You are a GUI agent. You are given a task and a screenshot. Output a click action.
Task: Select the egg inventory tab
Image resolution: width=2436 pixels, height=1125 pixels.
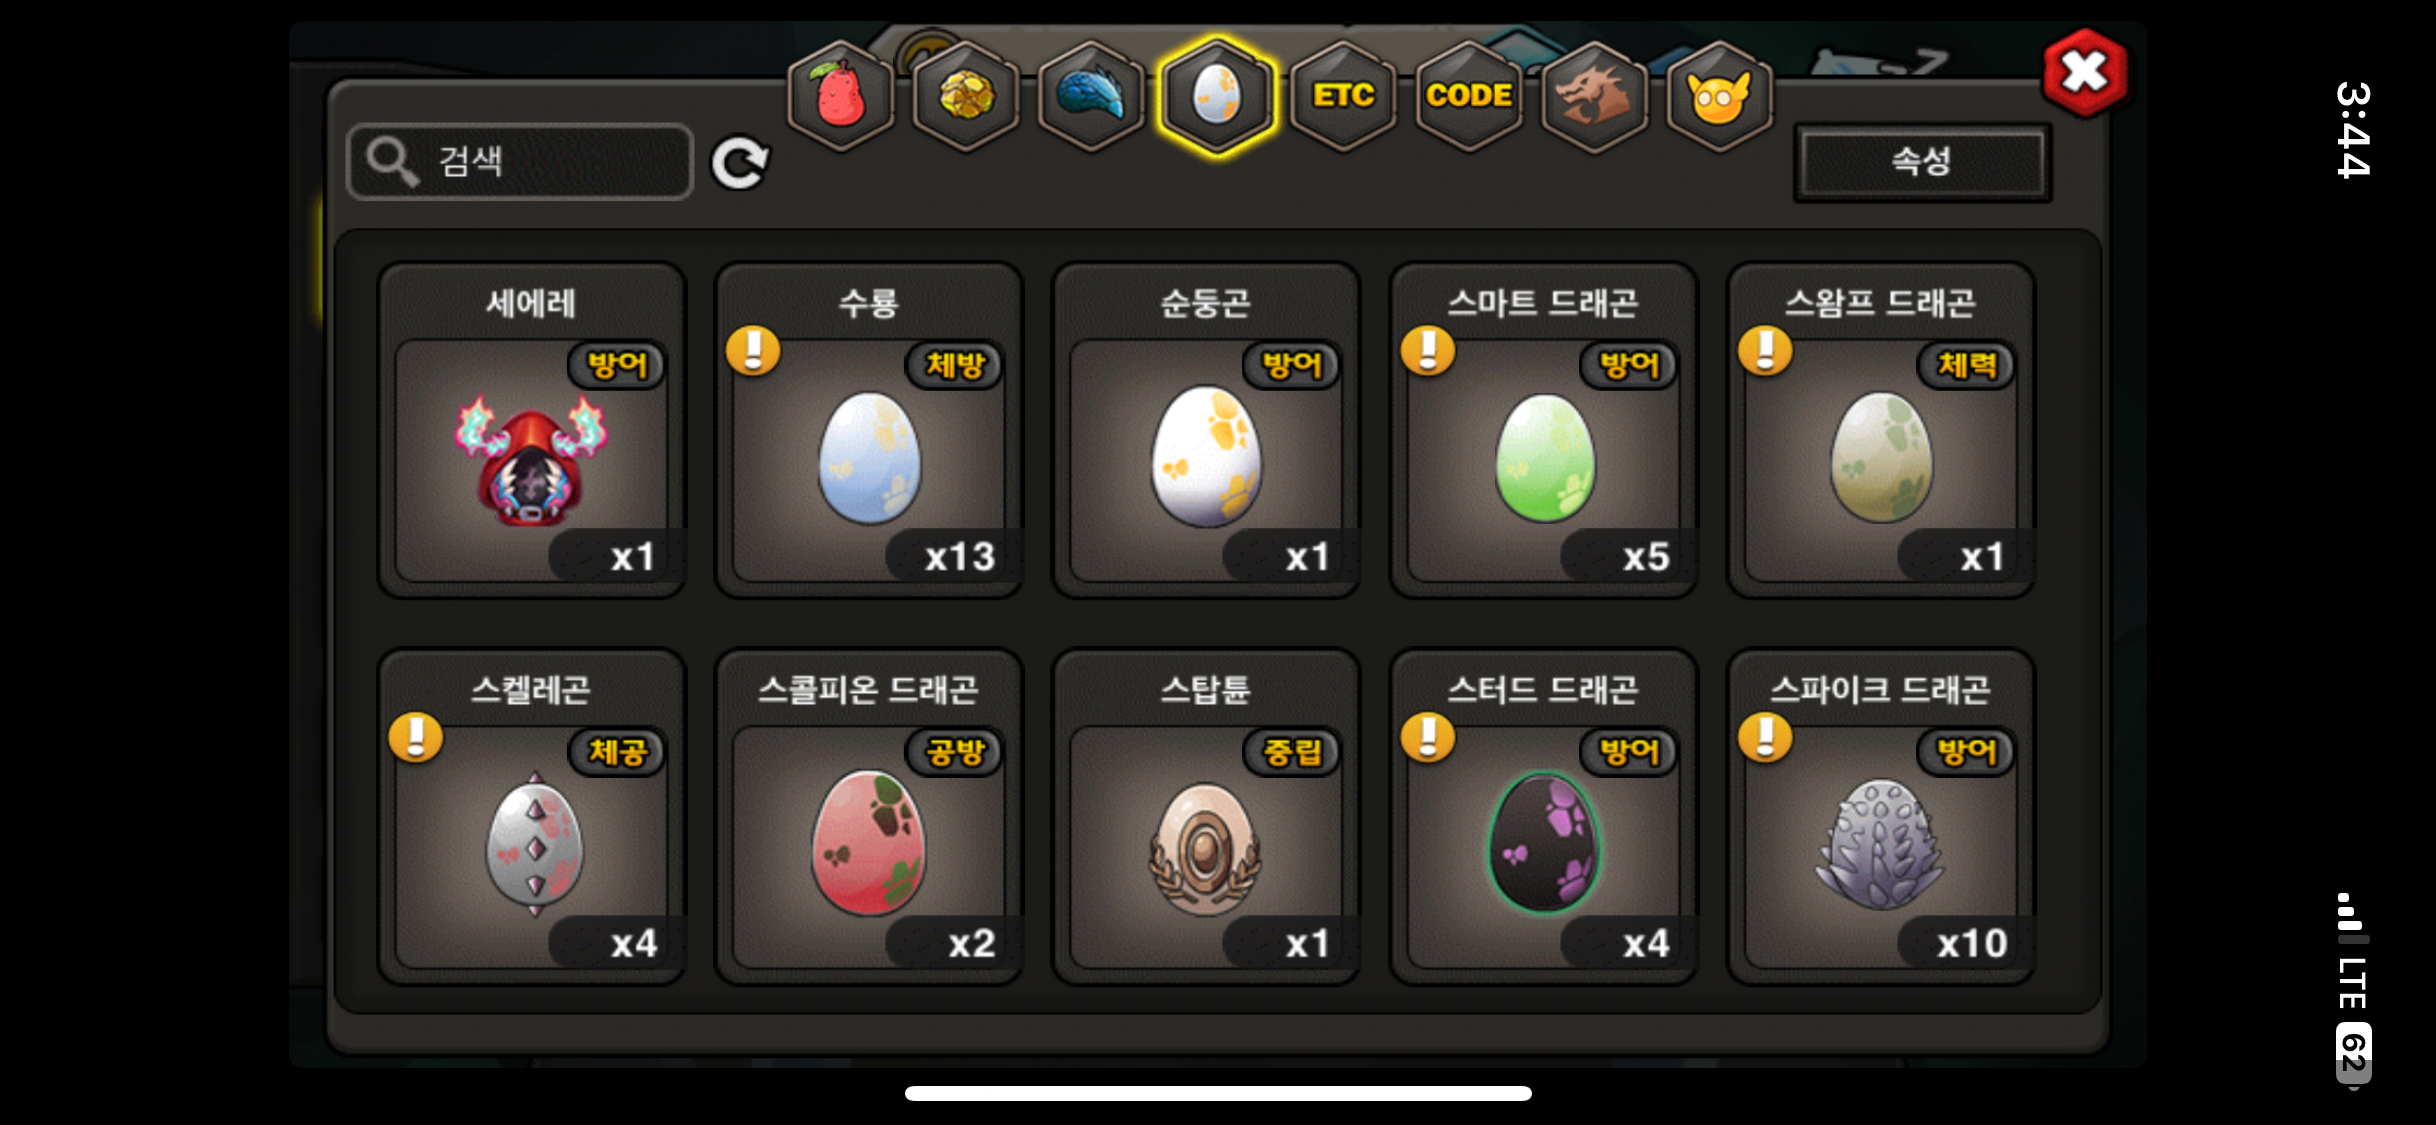[x=1217, y=96]
